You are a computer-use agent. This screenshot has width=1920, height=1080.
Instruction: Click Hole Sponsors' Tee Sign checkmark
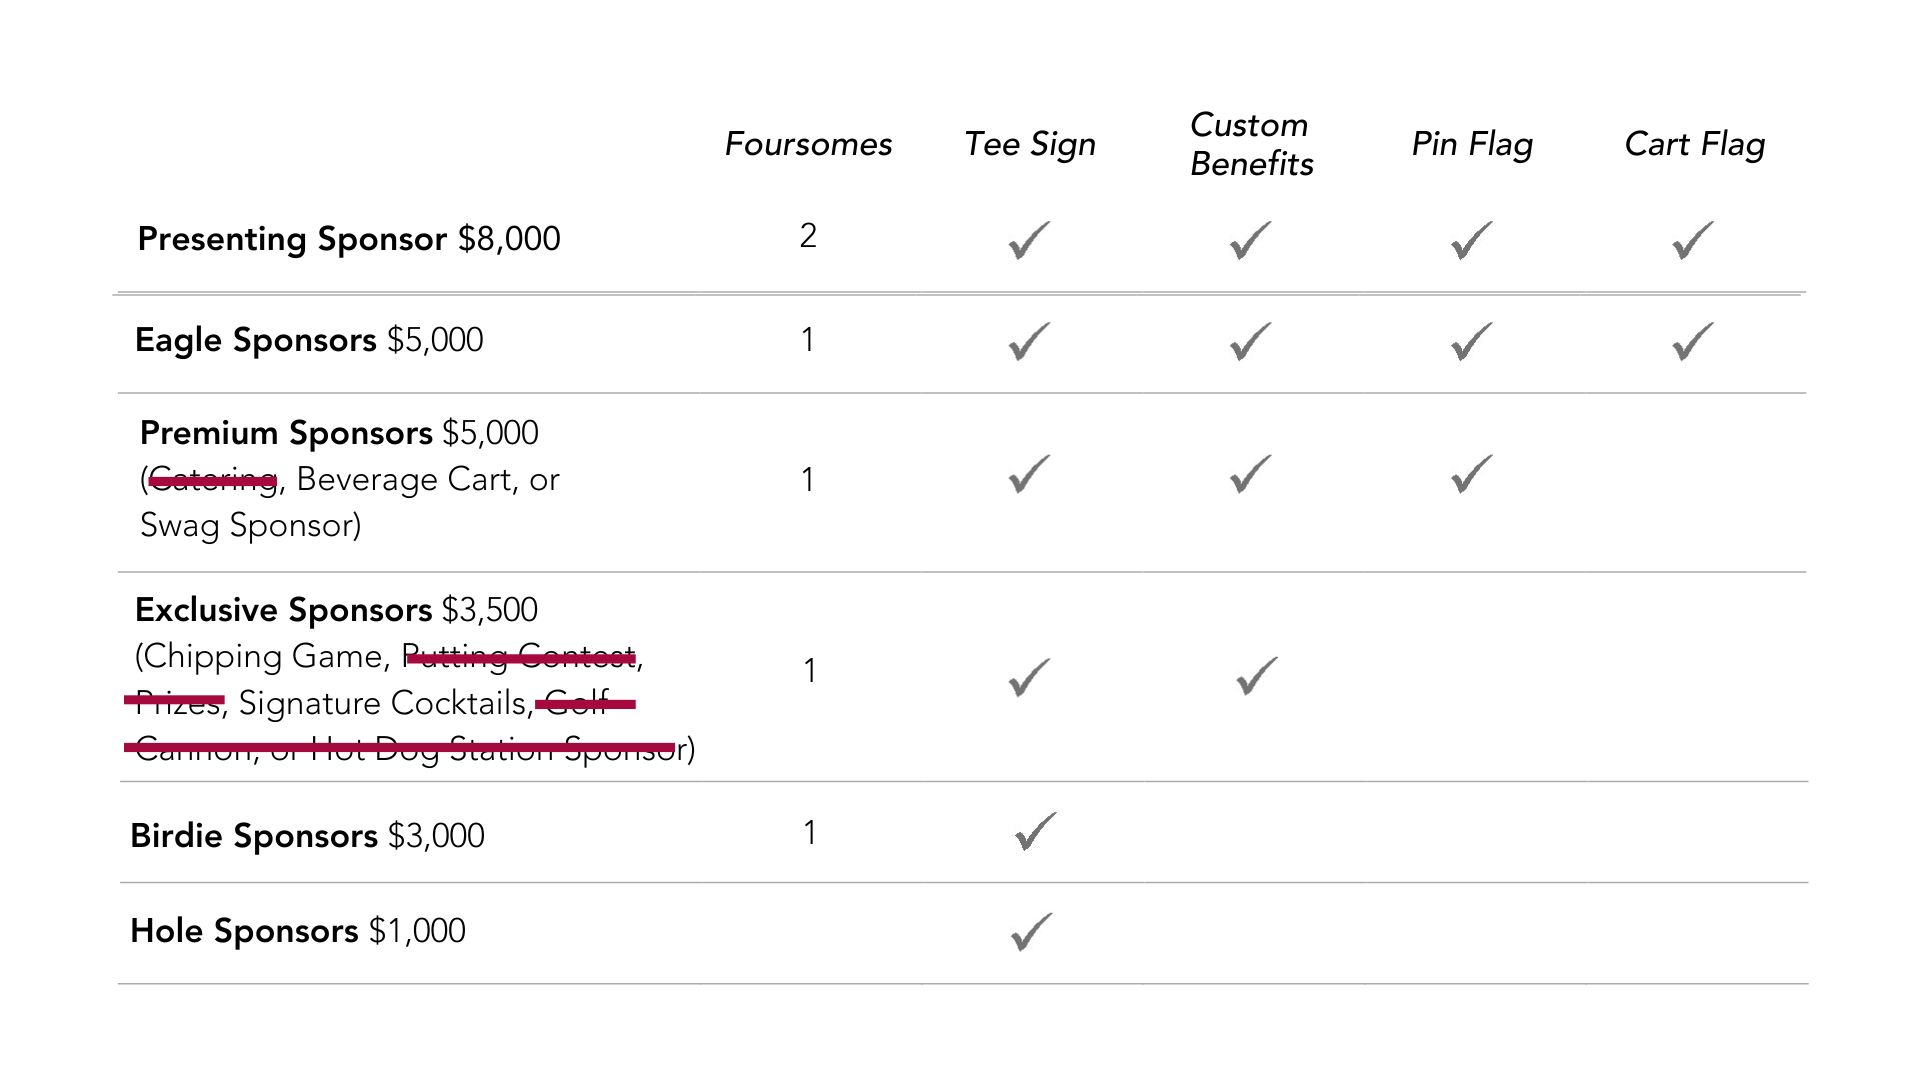pos(1031,932)
